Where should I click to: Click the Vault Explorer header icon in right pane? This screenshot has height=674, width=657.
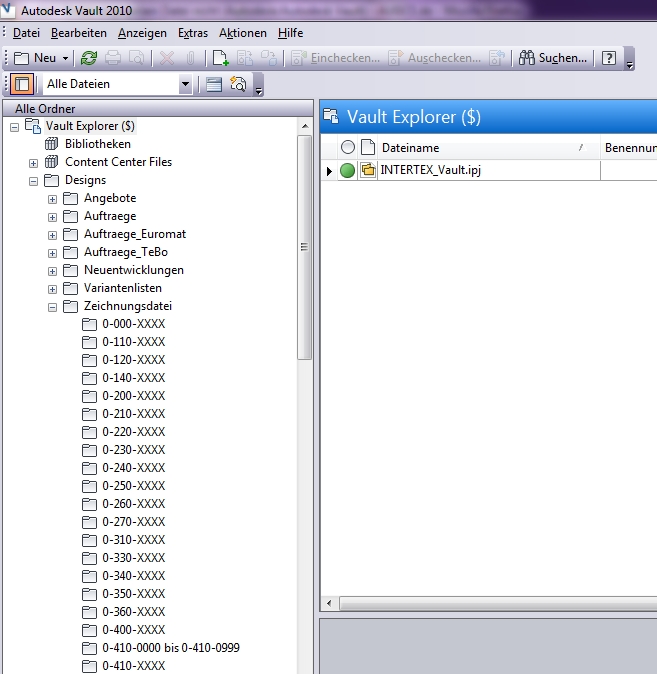331,116
